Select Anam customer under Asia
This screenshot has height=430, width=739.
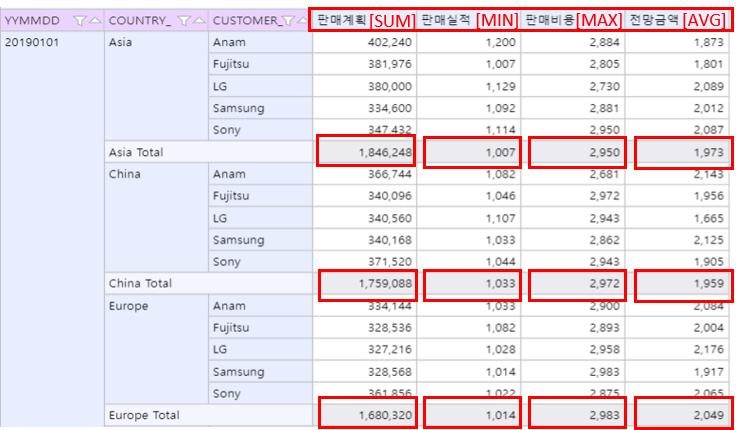pos(261,42)
